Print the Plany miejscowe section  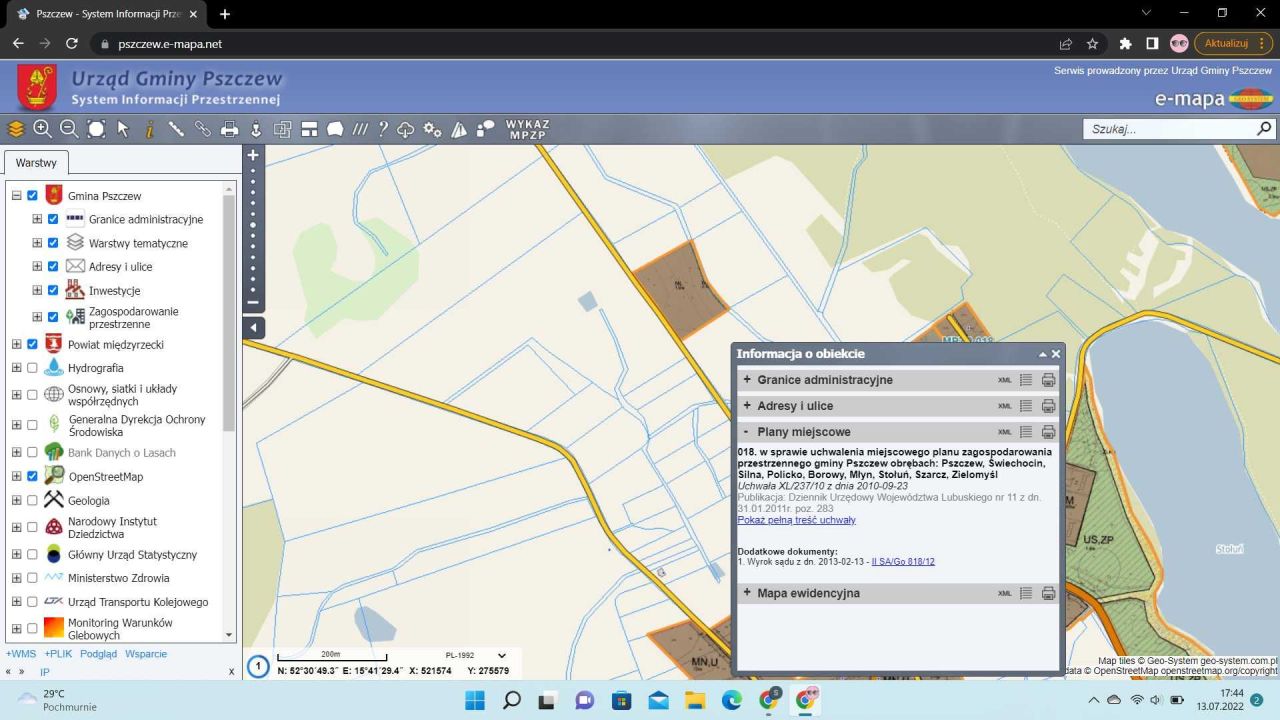1048,432
